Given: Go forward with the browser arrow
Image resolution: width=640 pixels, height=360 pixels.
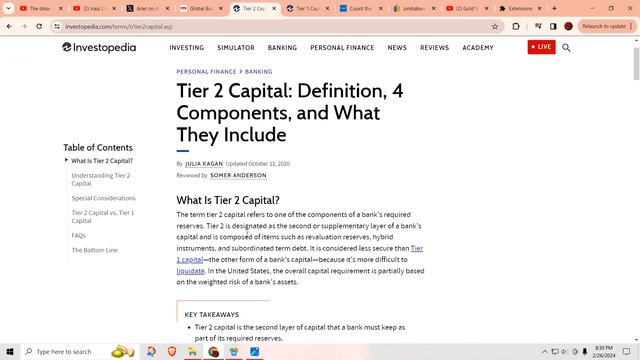Looking at the screenshot, I should (x=24, y=26).
